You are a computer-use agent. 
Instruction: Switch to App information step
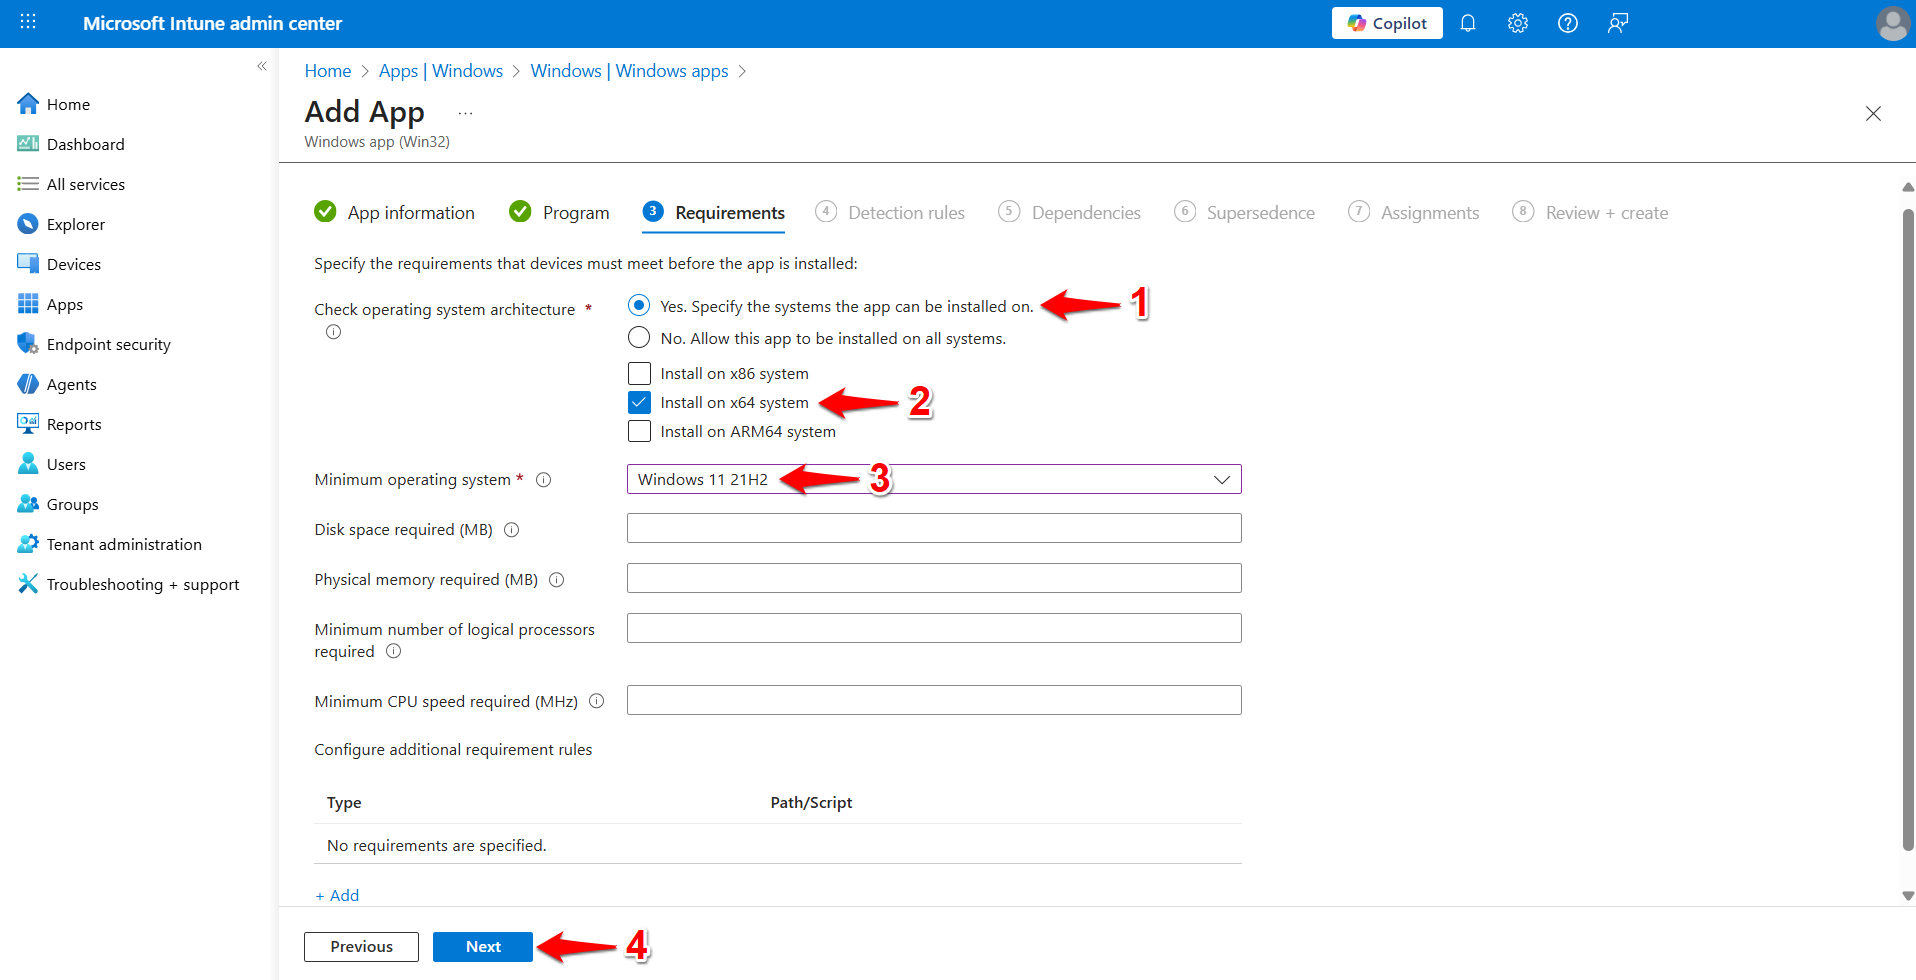pos(394,212)
